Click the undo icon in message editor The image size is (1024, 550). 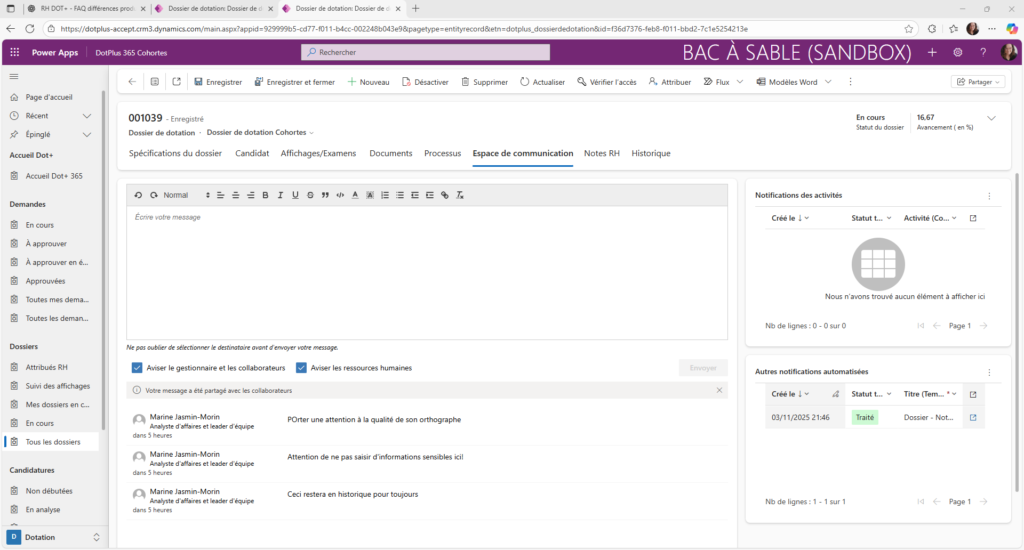click(138, 195)
